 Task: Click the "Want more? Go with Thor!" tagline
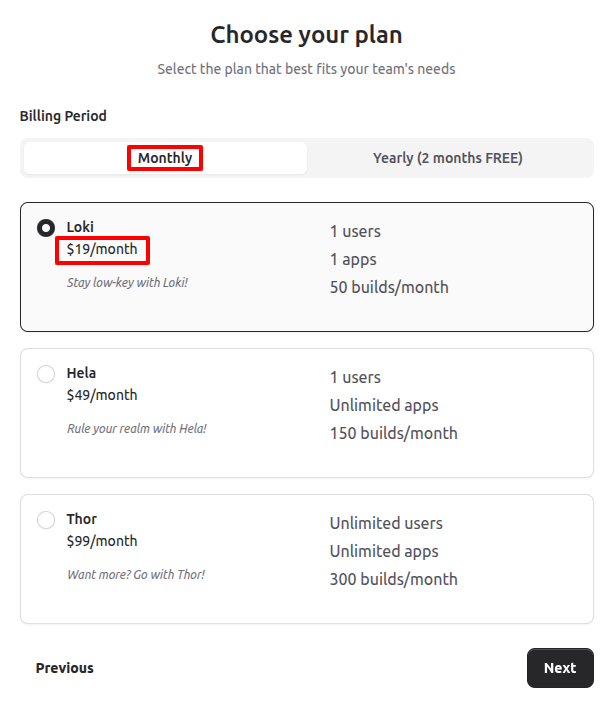(135, 574)
